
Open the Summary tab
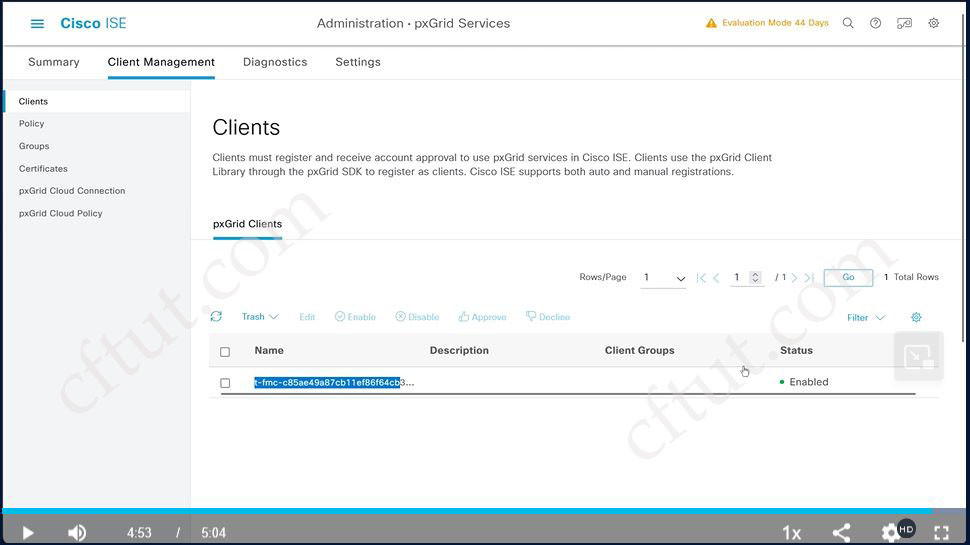(x=54, y=62)
